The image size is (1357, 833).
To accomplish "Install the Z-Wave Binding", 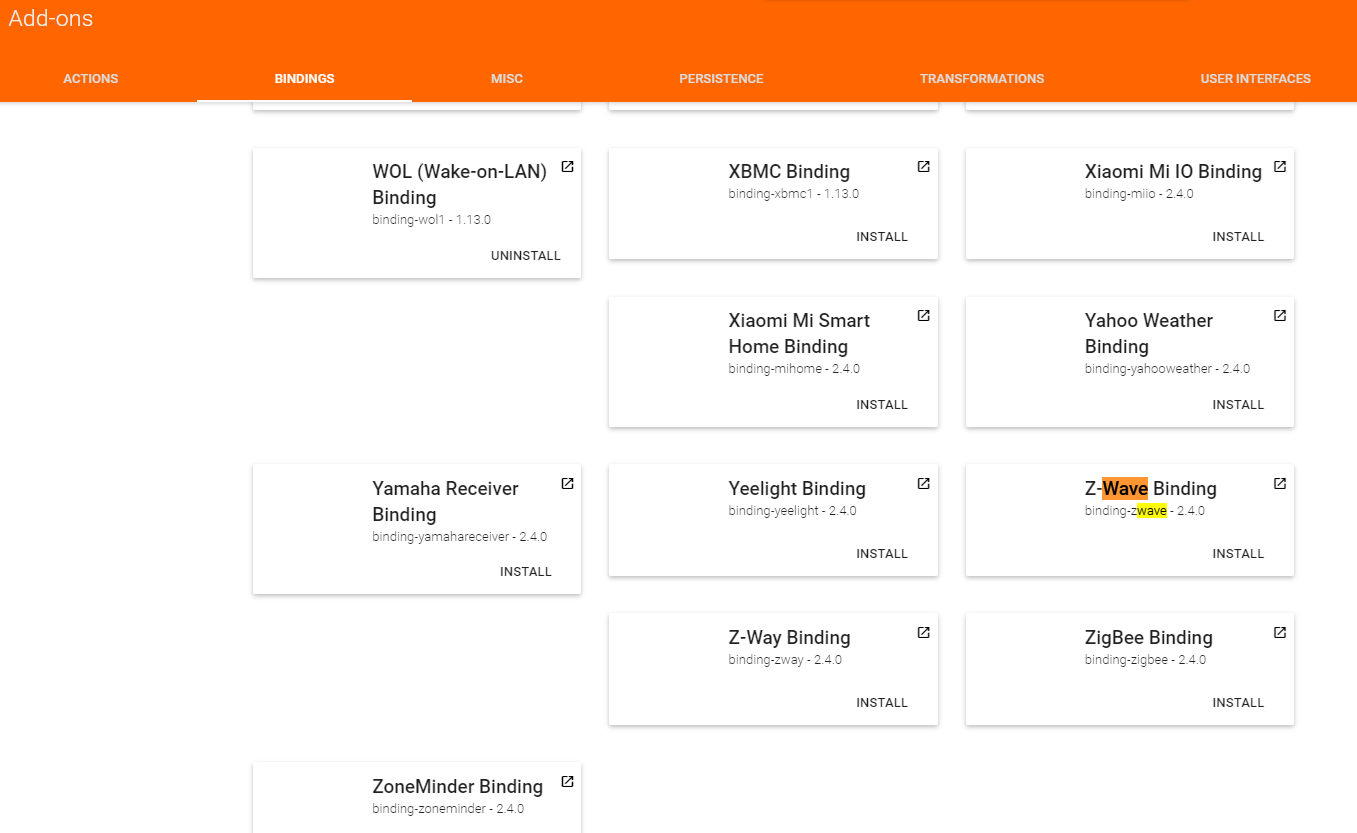I will click(x=1238, y=554).
